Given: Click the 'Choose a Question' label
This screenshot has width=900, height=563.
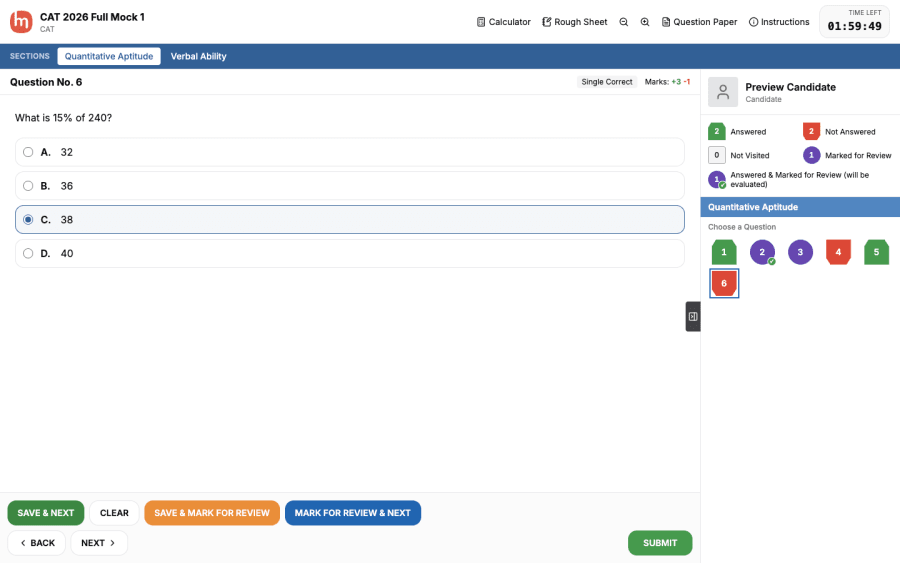Looking at the screenshot, I should click(x=742, y=227).
